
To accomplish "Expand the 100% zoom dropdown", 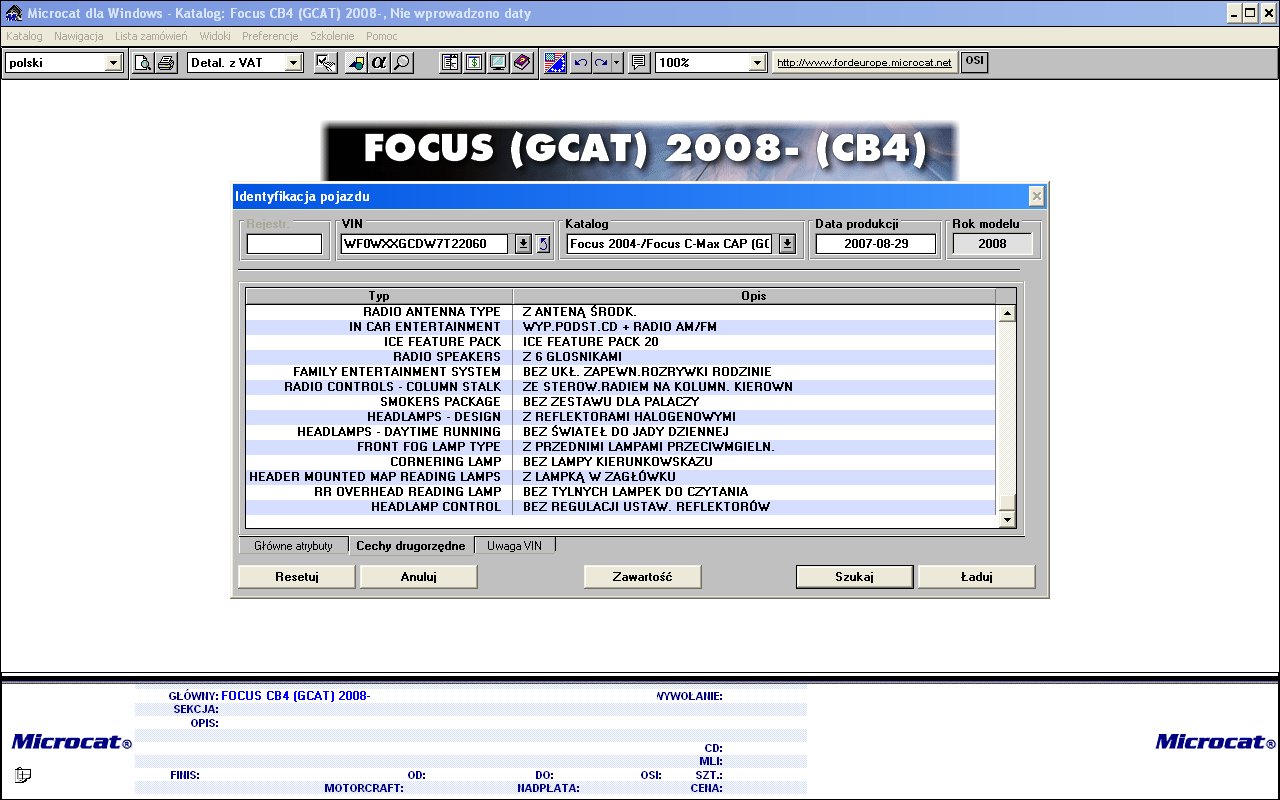I will (x=757, y=63).
